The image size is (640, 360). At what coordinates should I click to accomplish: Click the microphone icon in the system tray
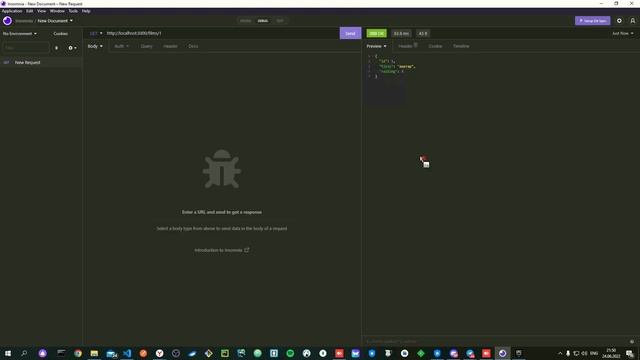point(568,353)
